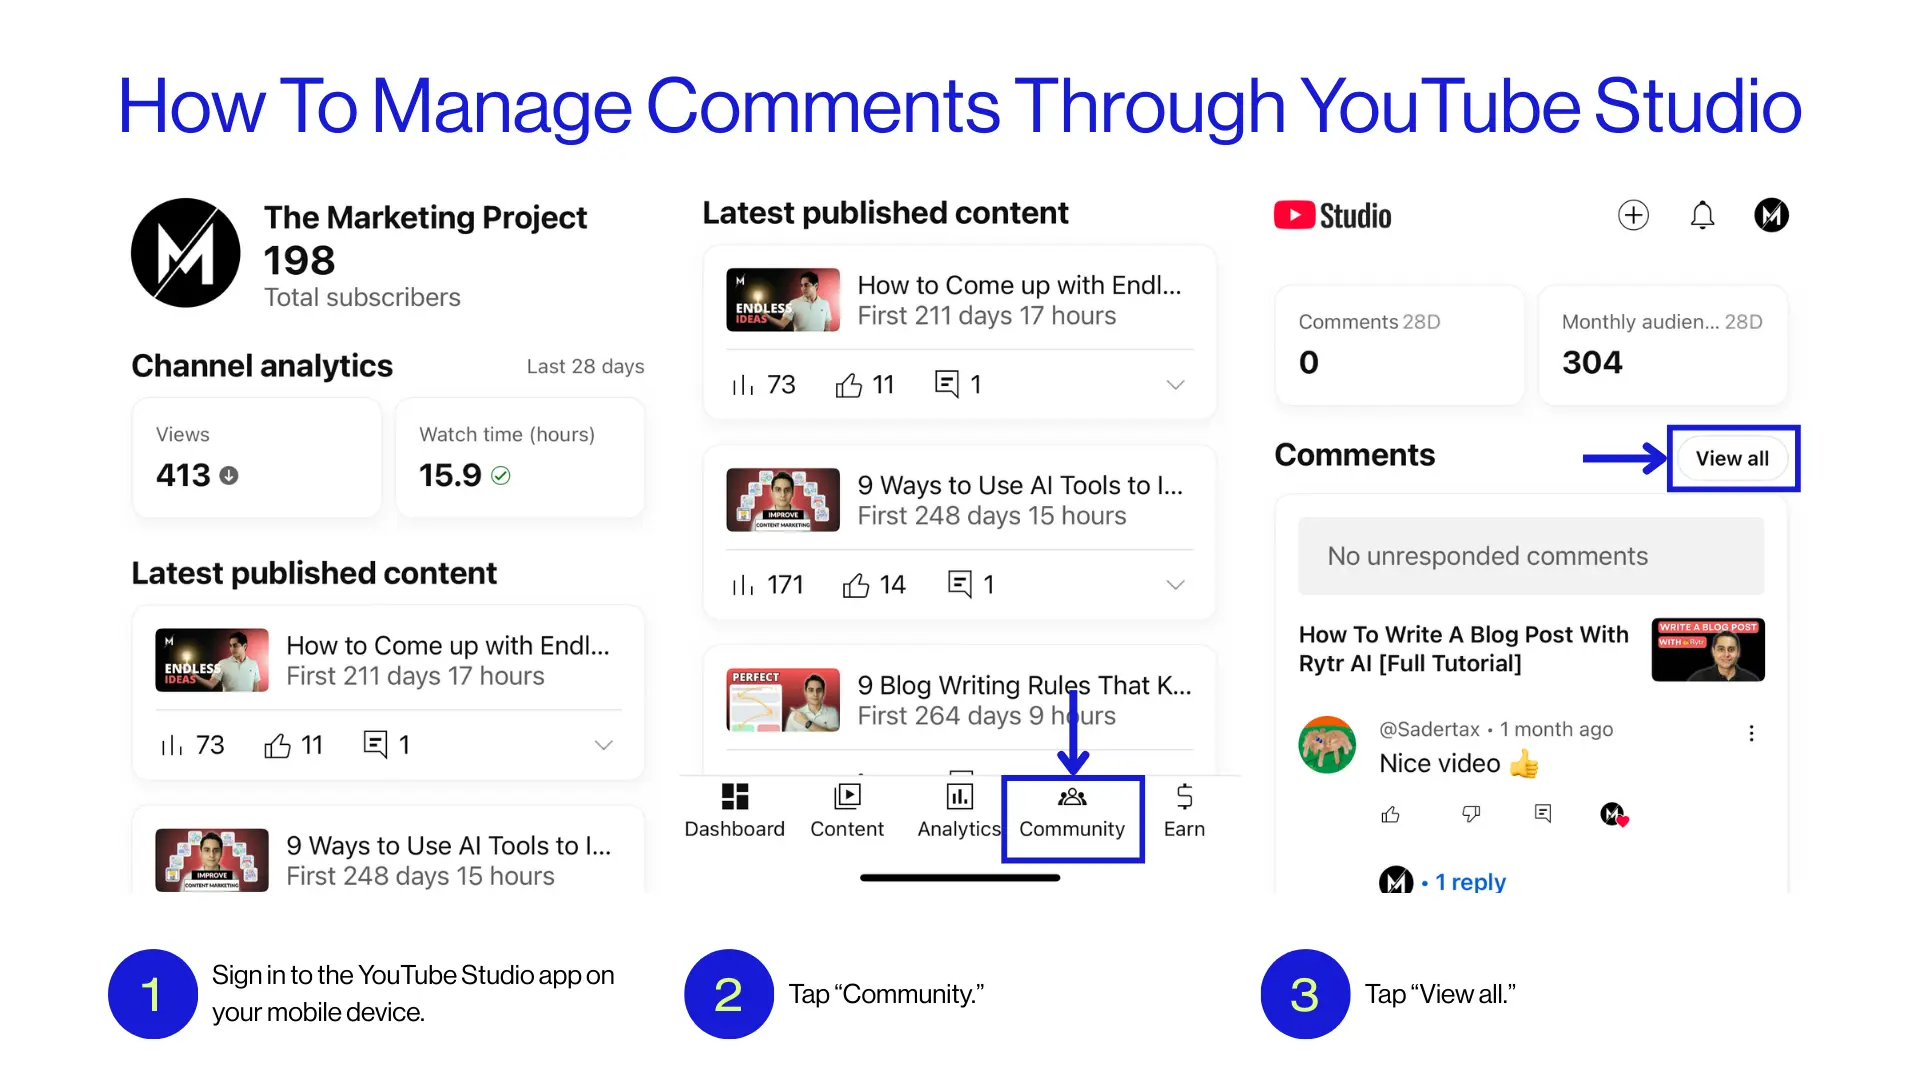
Task: Tap the Endless Ideas thumbnail in first screenshot
Action: 212,660
